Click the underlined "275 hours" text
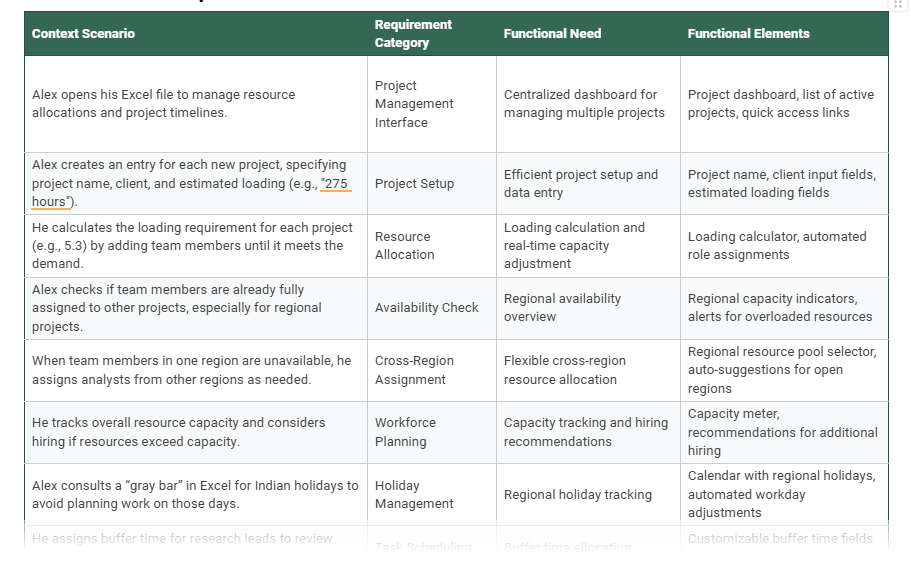The width and height of the screenshot is (911, 578). click(336, 184)
